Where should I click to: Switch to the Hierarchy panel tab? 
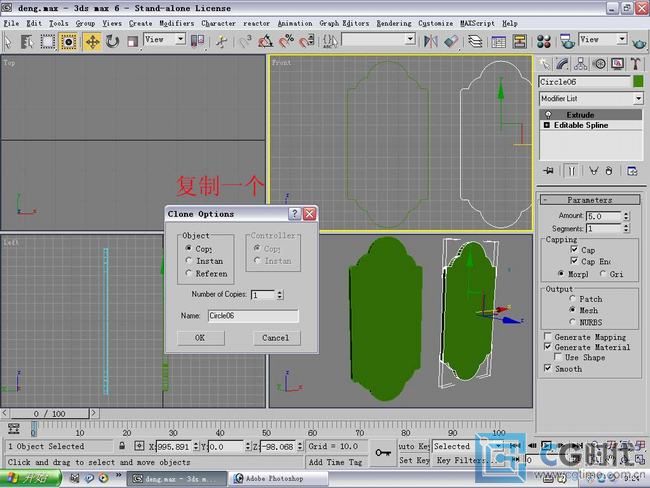[x=582, y=63]
